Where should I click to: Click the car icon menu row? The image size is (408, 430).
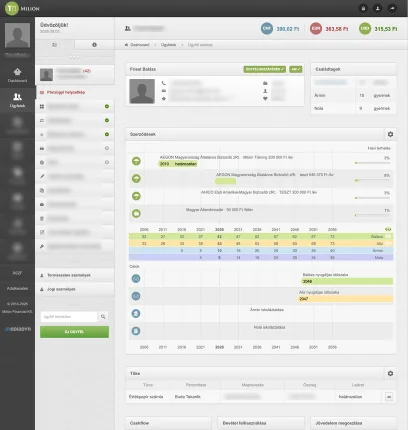75,148
